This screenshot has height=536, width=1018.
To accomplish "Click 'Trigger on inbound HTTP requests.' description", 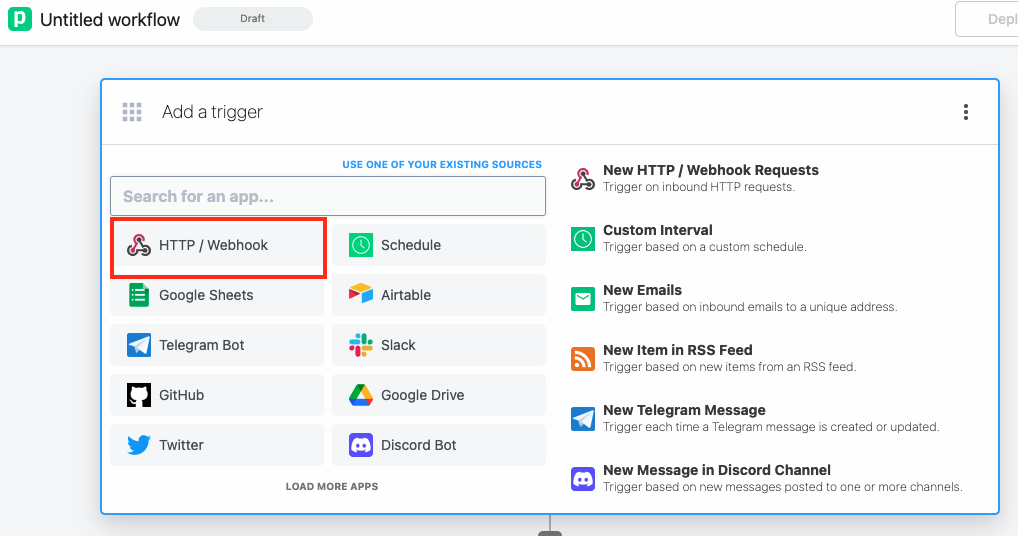I will click(699, 187).
